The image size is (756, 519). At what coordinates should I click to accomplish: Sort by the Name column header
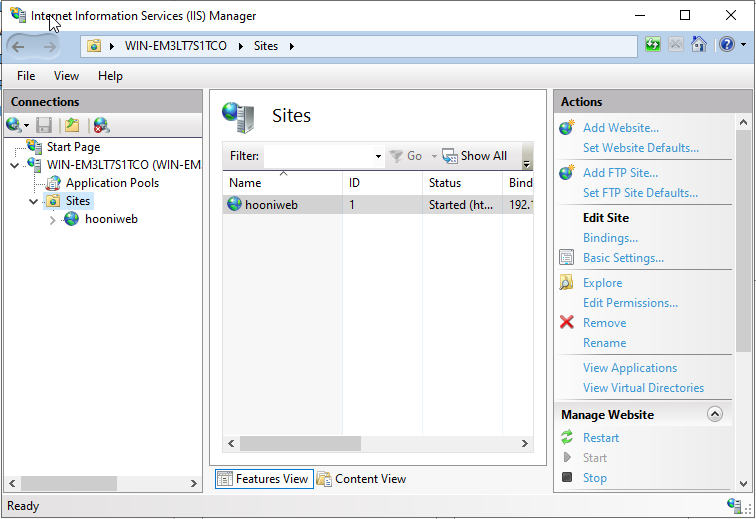click(x=283, y=183)
